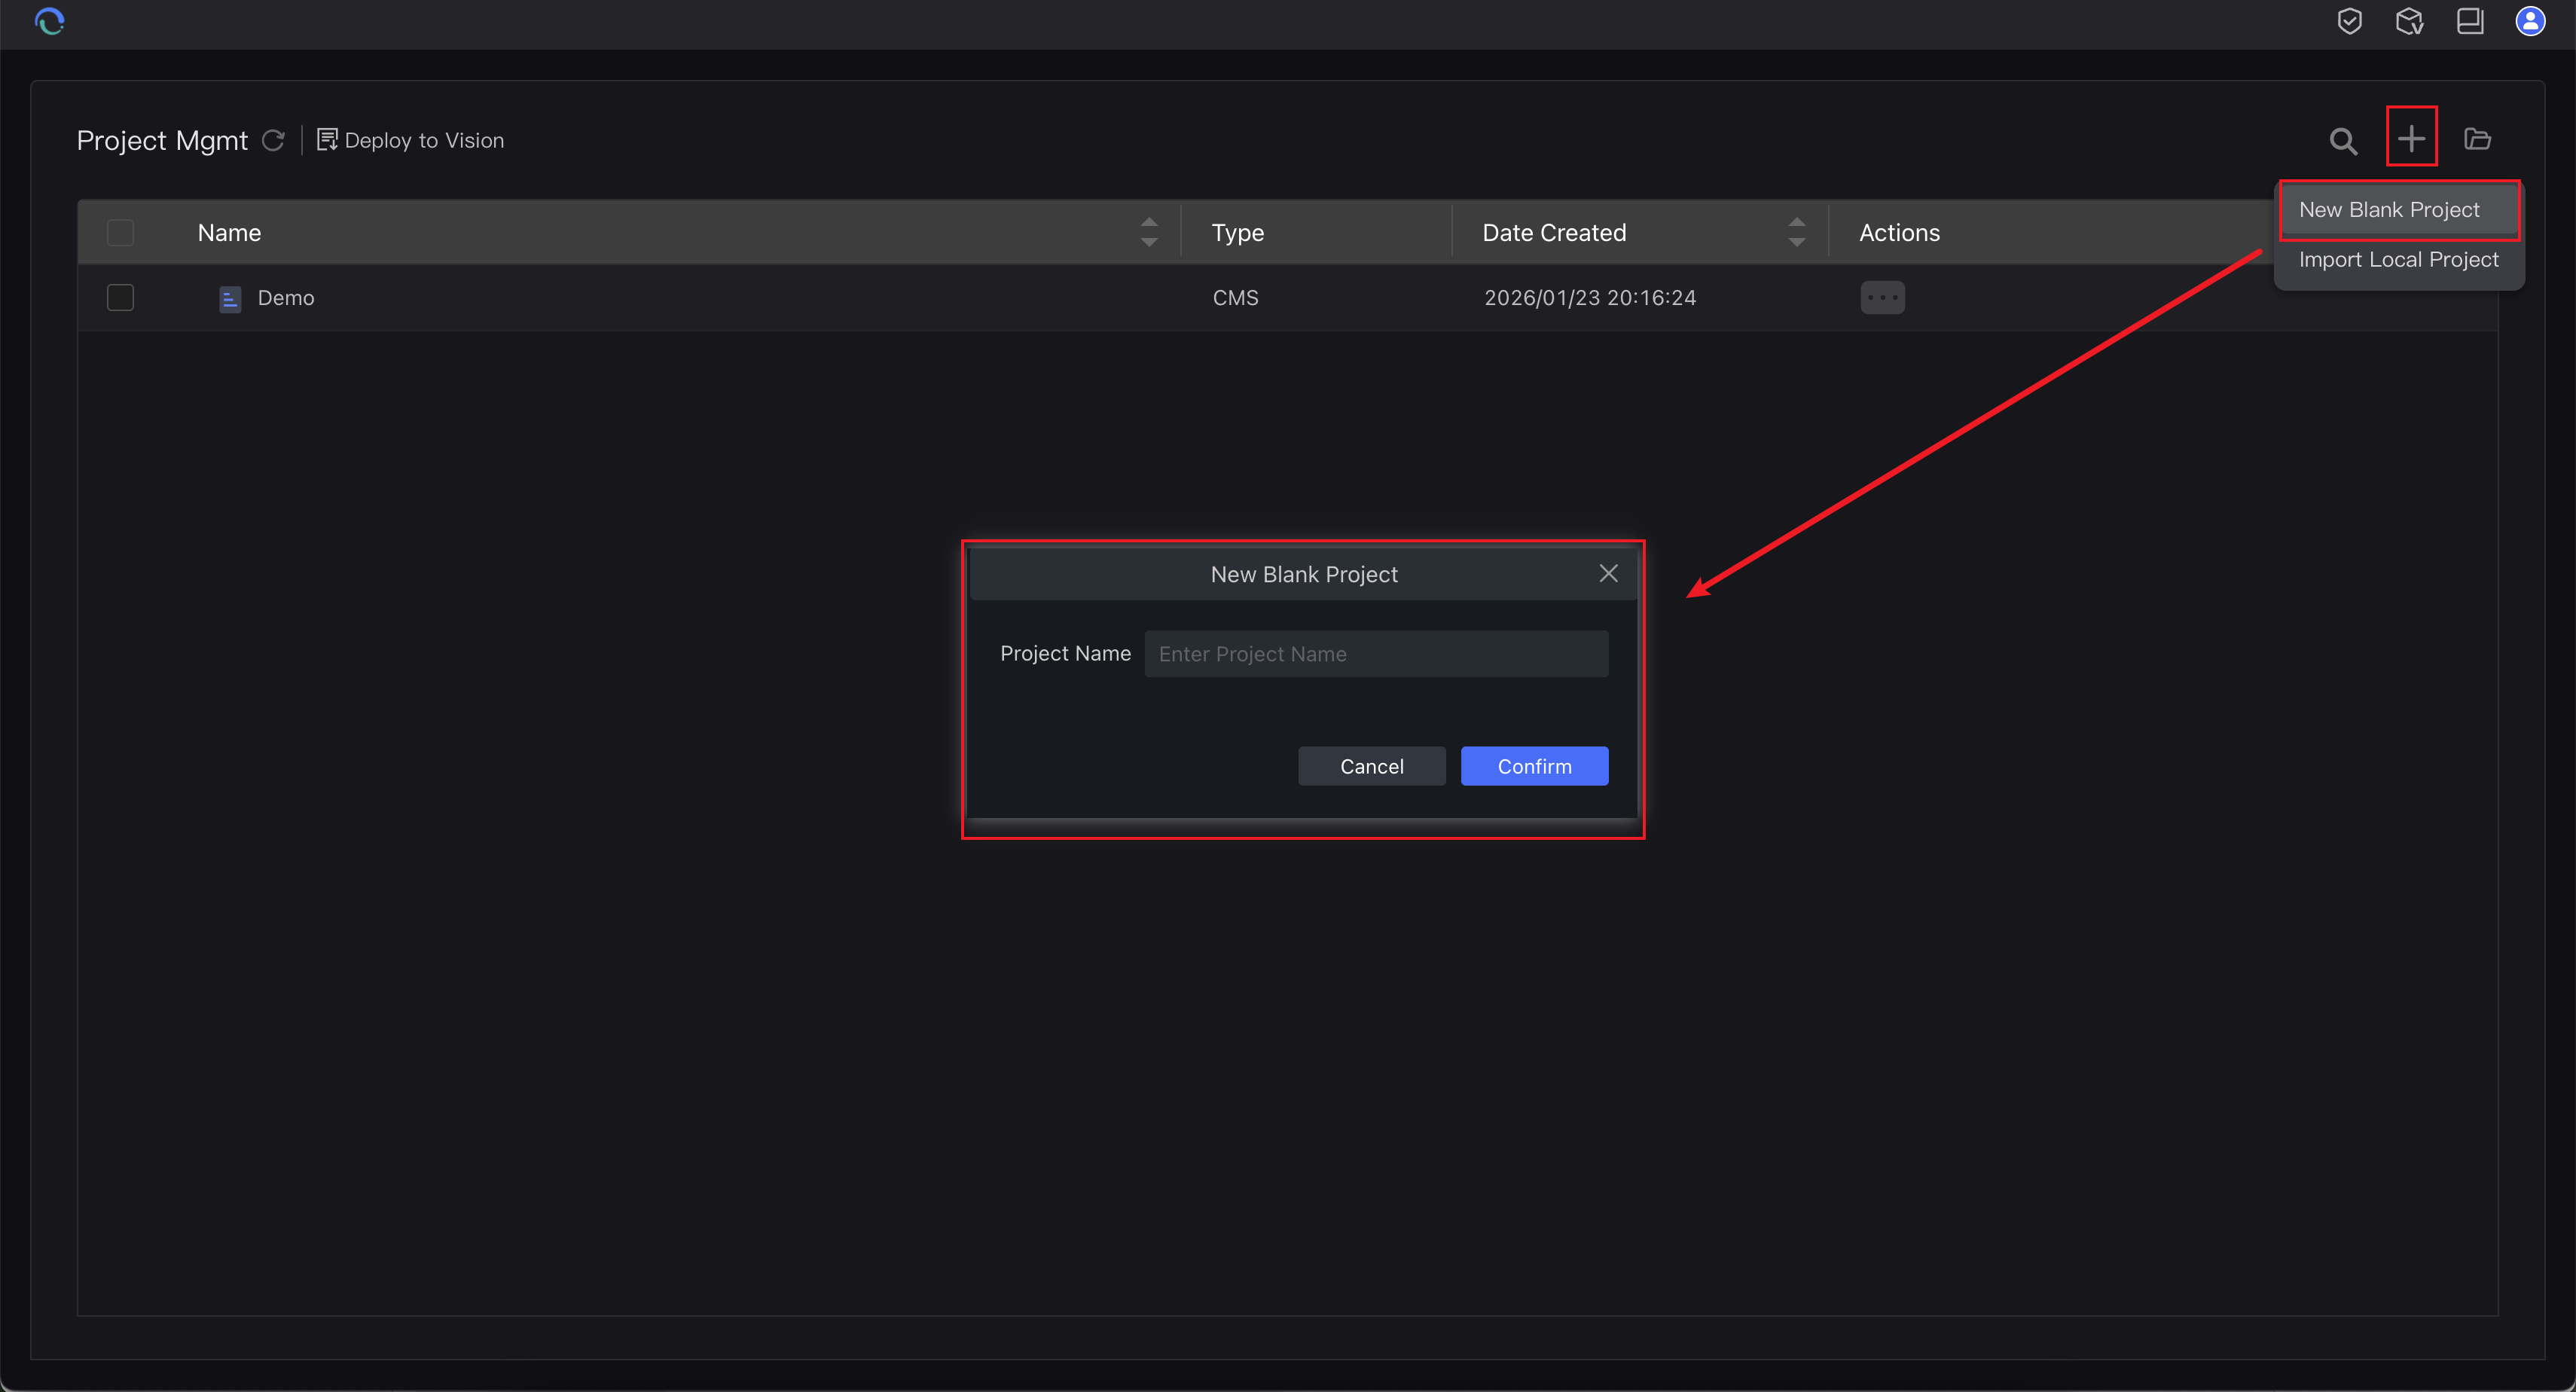This screenshot has height=1392, width=2576.
Task: Open the user profile avatar
Action: [x=2530, y=21]
